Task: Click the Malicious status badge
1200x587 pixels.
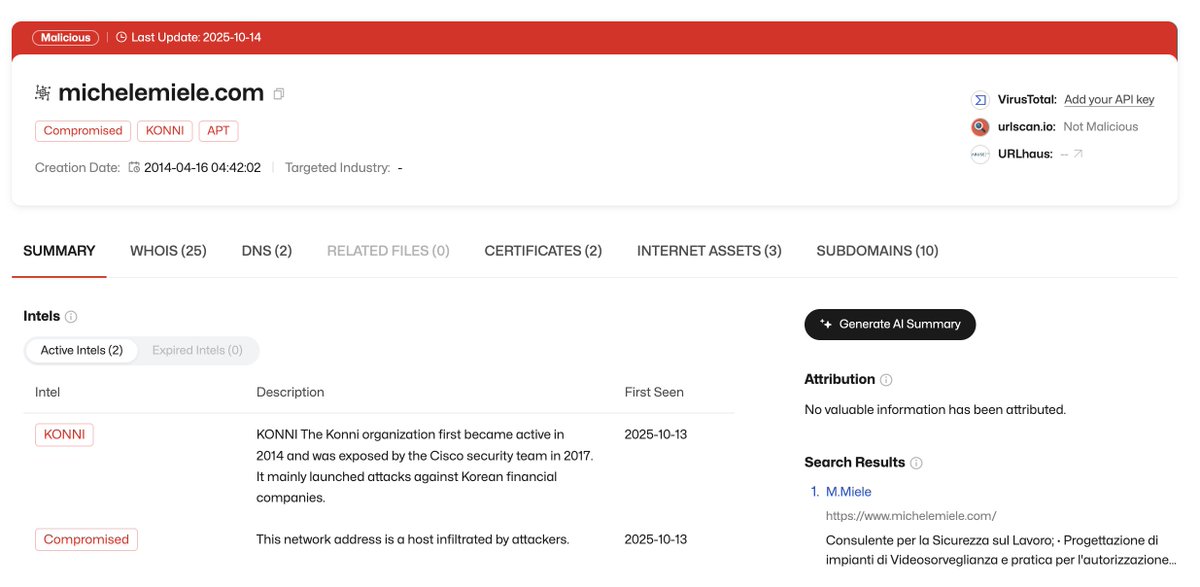Action: coord(66,37)
